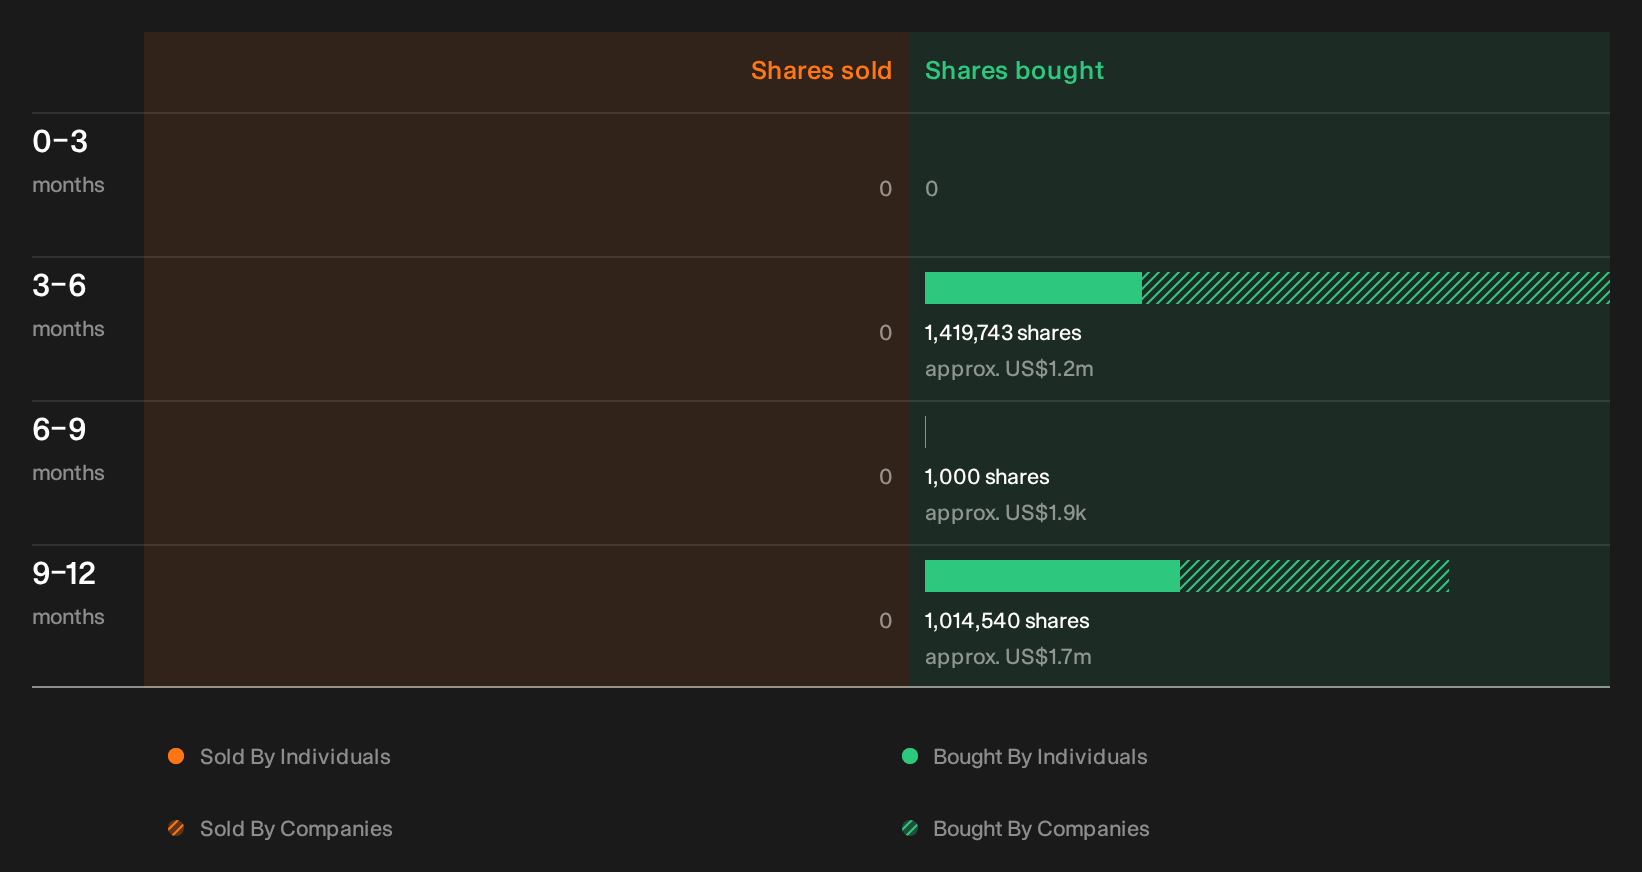This screenshot has width=1642, height=872.
Task: Click the striped Bought By Companies legend icon
Action: pos(910,828)
